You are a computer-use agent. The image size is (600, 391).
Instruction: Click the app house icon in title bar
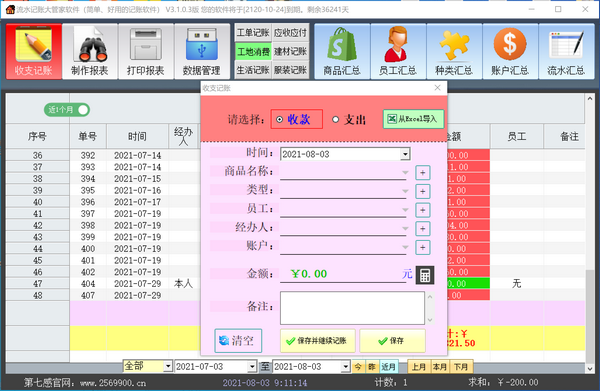click(x=10, y=9)
